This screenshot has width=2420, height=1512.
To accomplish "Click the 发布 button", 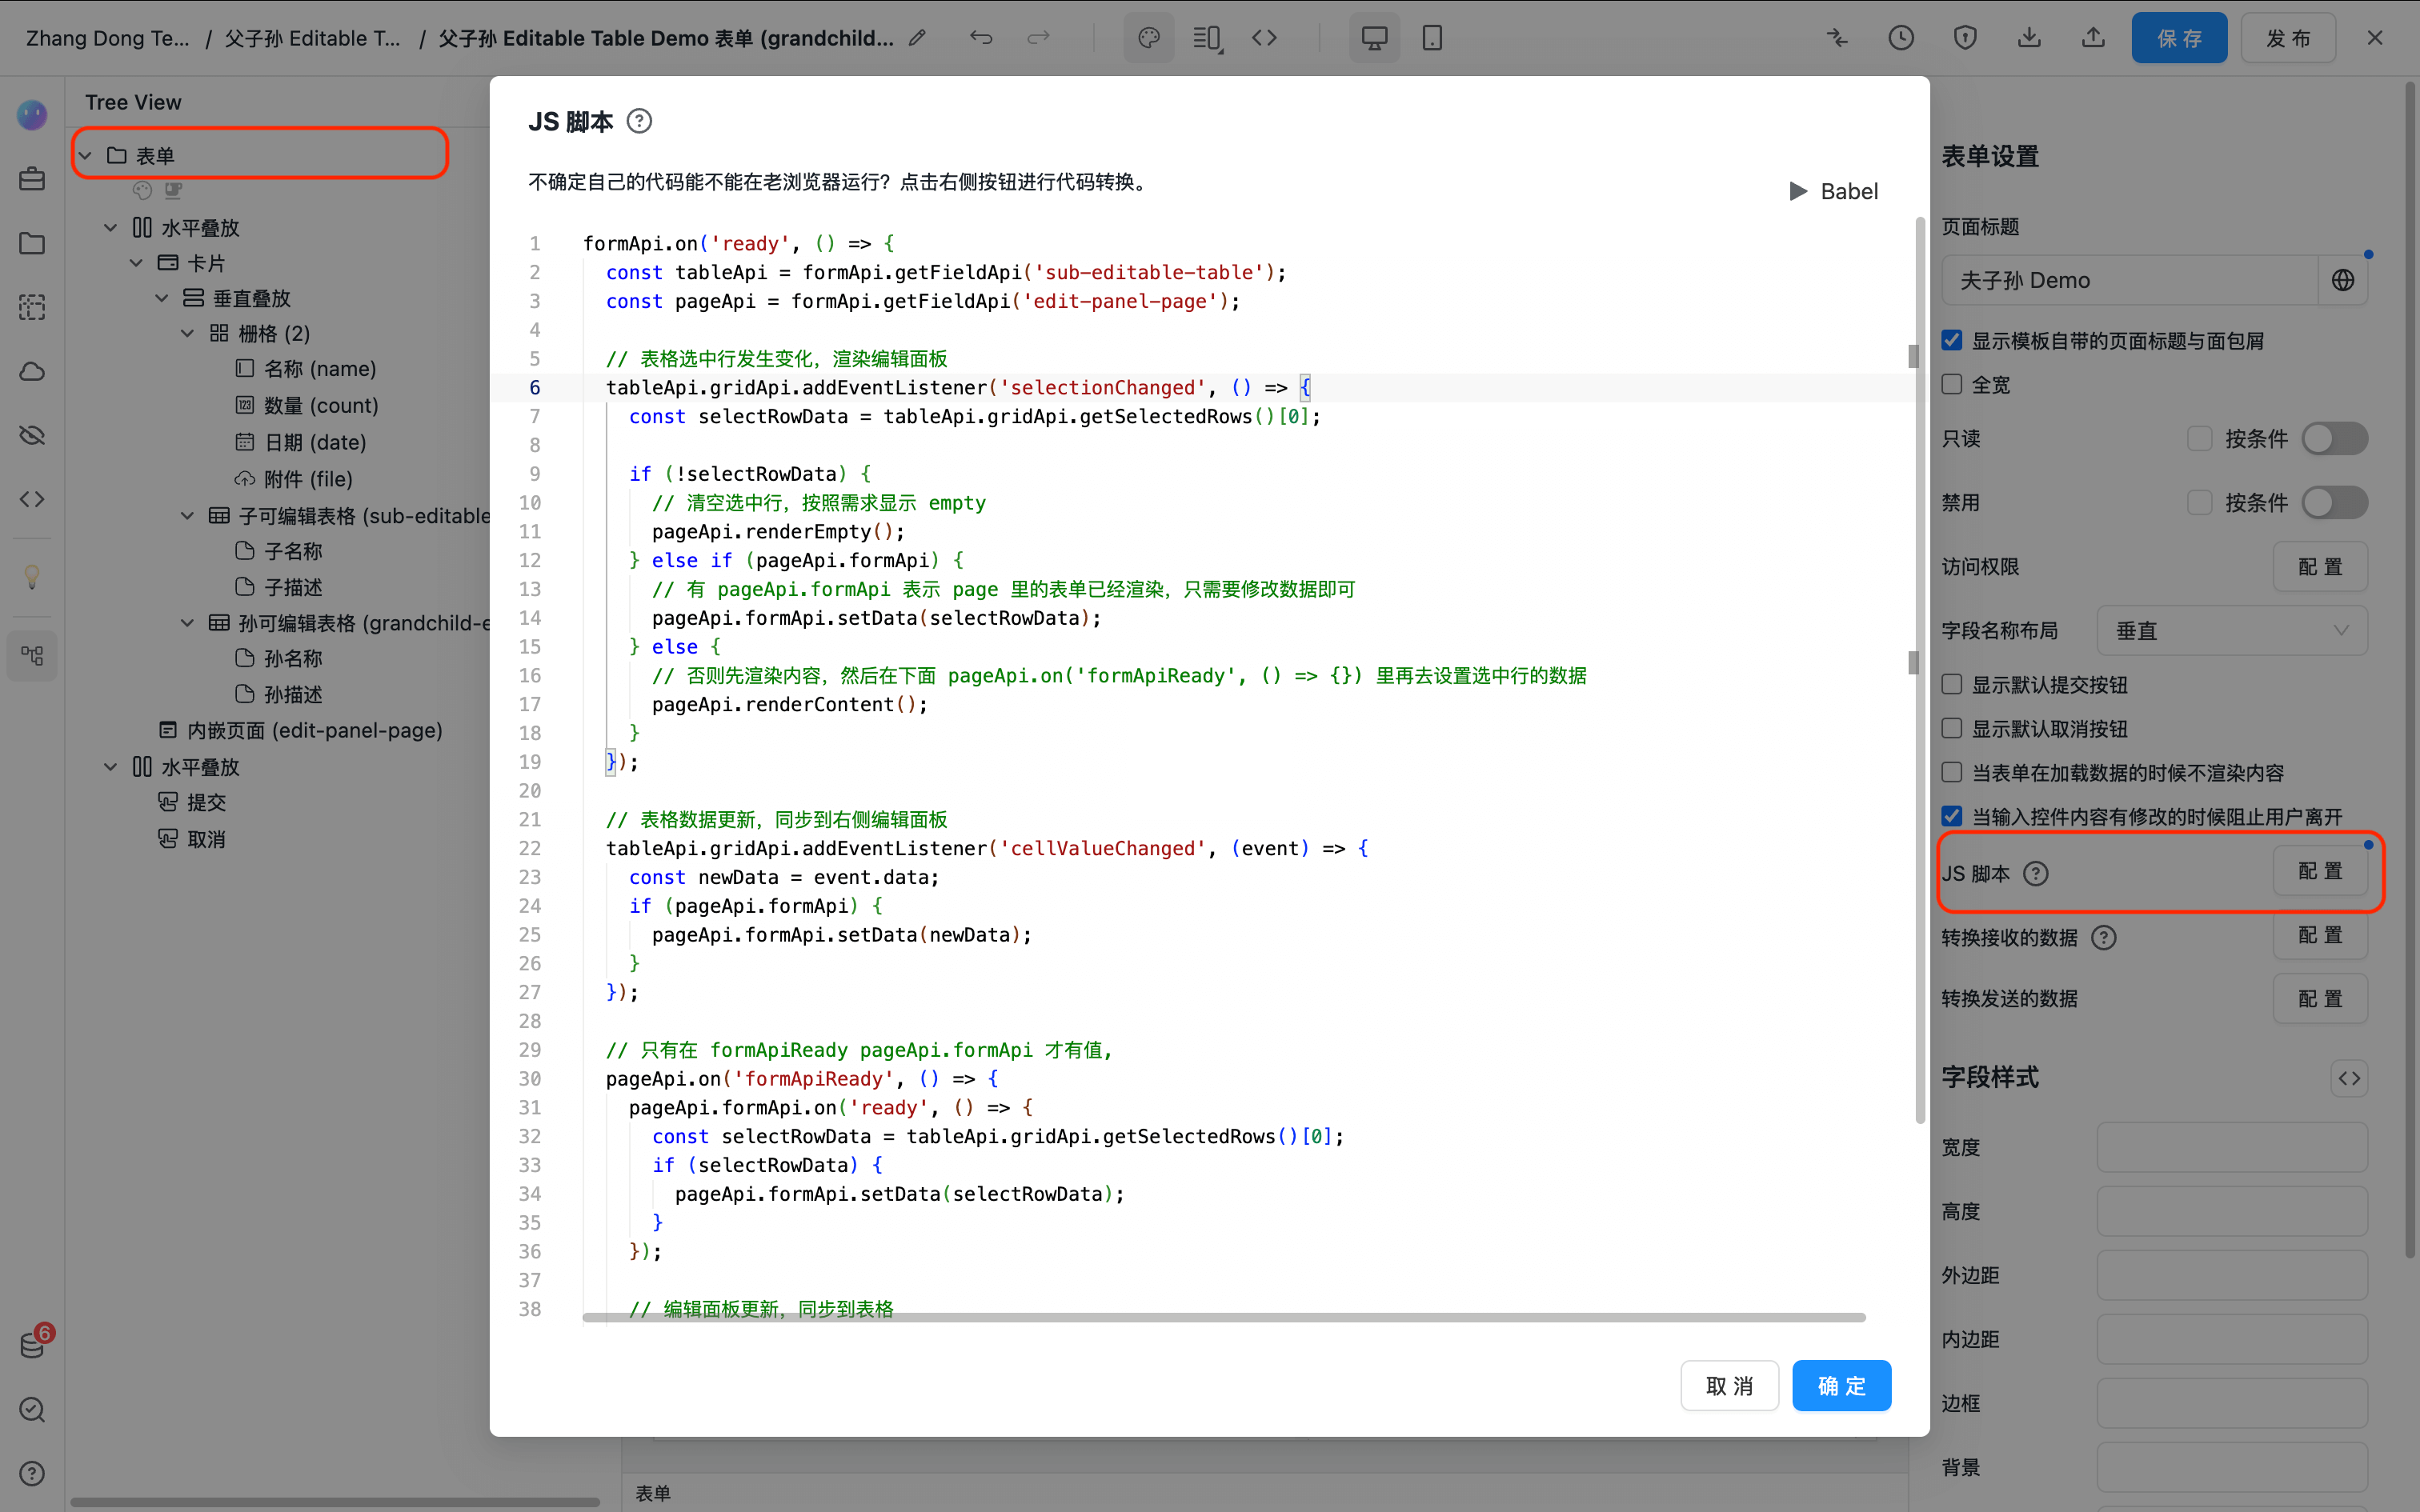I will (2288, 38).
